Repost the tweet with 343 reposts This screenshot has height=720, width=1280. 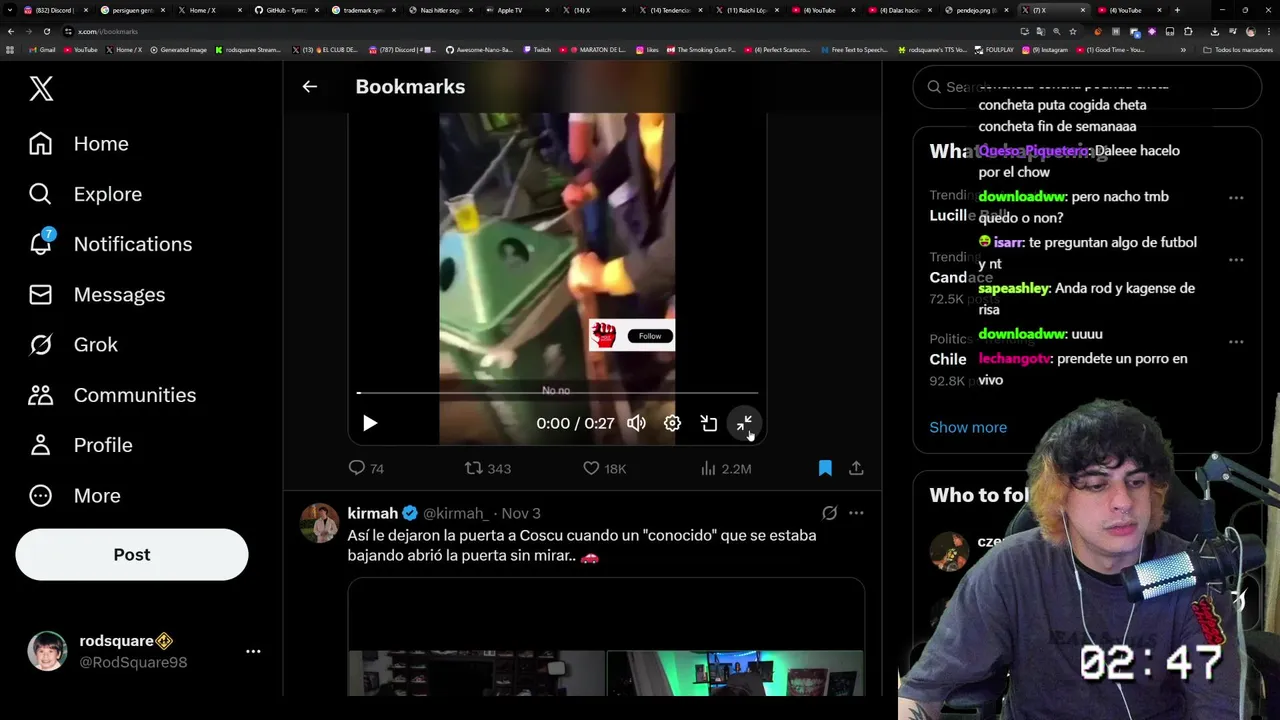point(488,468)
